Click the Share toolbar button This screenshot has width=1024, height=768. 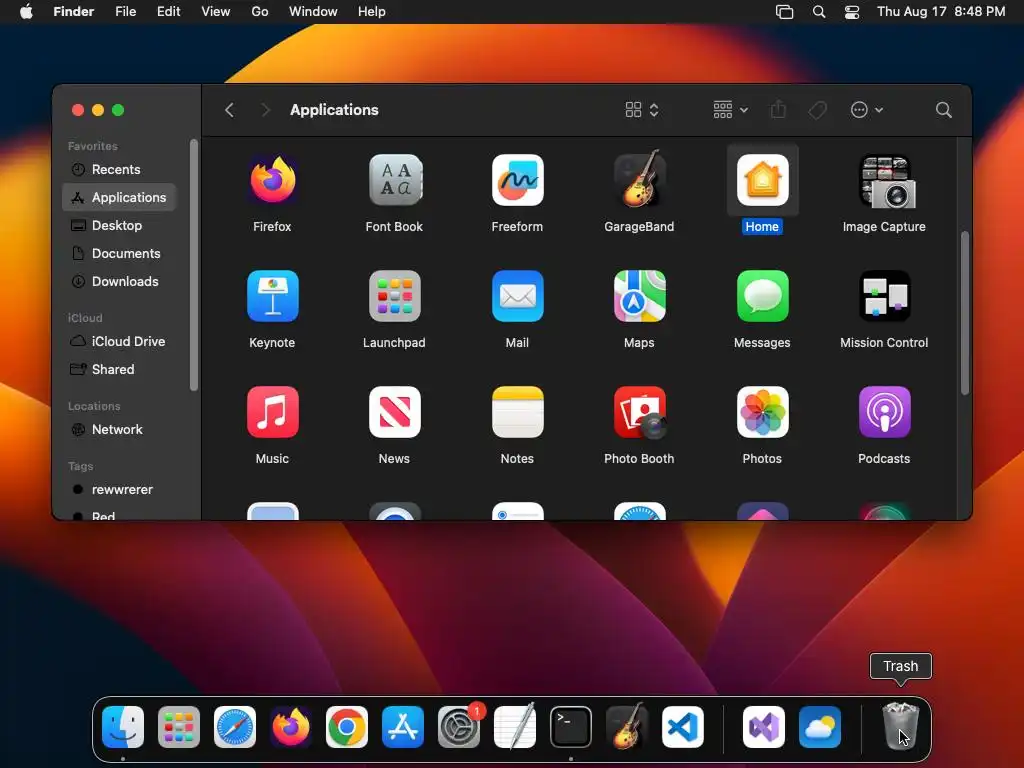click(778, 109)
